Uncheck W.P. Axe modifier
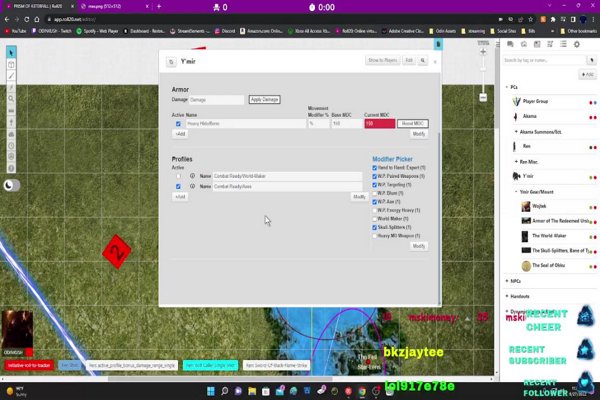 click(x=375, y=202)
